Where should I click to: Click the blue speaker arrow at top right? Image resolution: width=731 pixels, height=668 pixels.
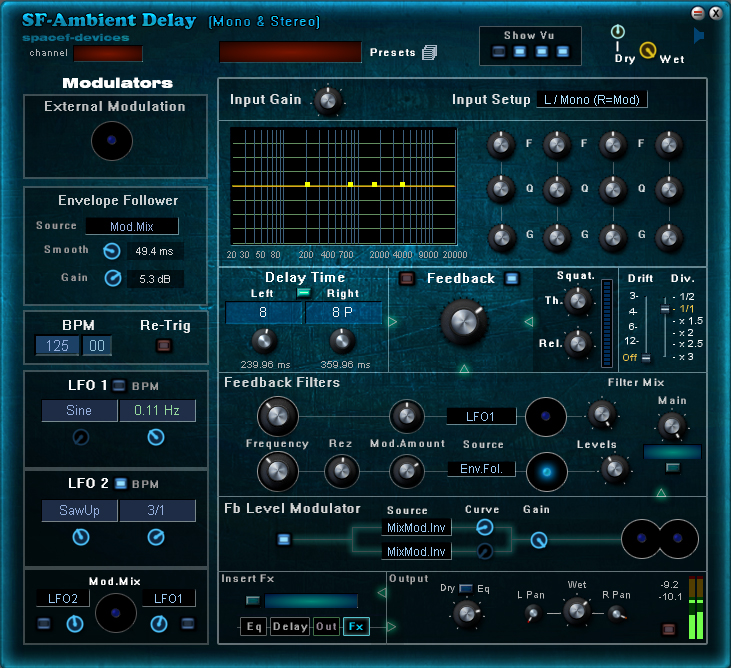click(x=698, y=36)
